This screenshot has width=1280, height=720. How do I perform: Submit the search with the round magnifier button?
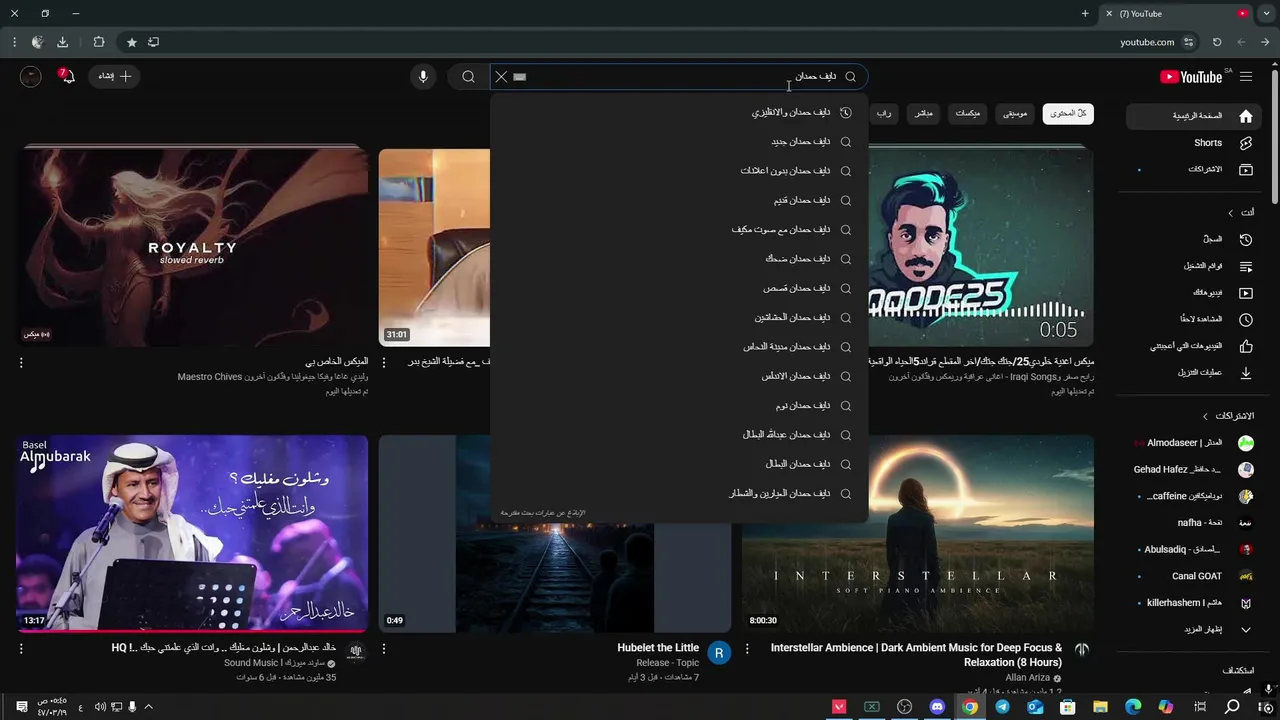coord(468,77)
